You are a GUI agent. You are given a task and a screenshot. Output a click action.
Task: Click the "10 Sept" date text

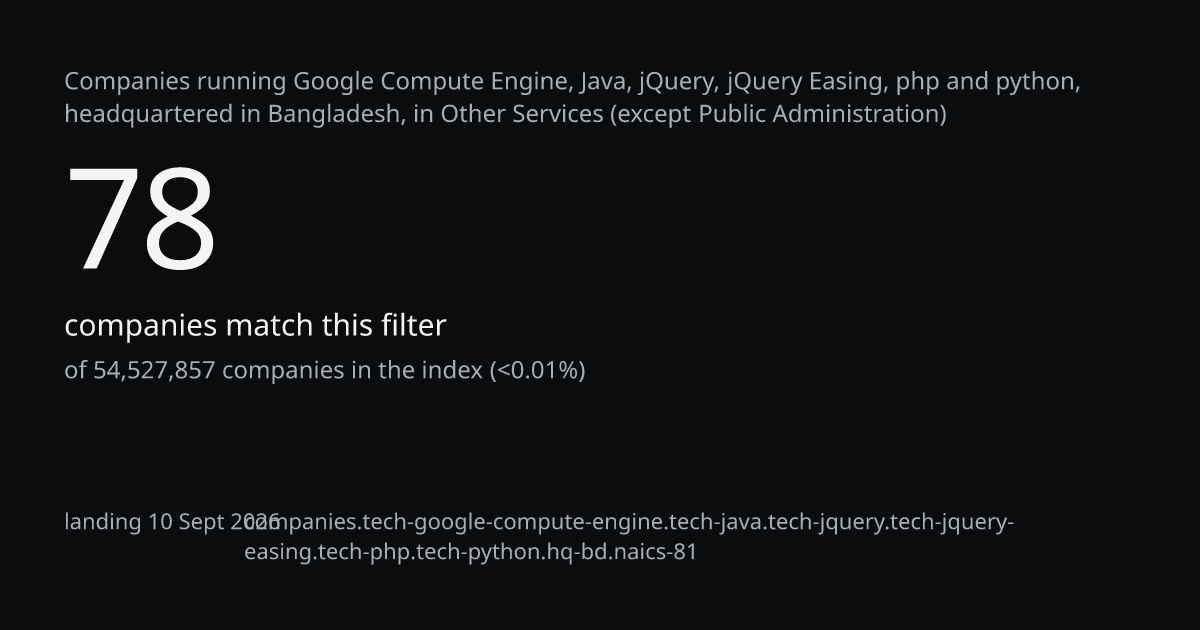(x=188, y=522)
